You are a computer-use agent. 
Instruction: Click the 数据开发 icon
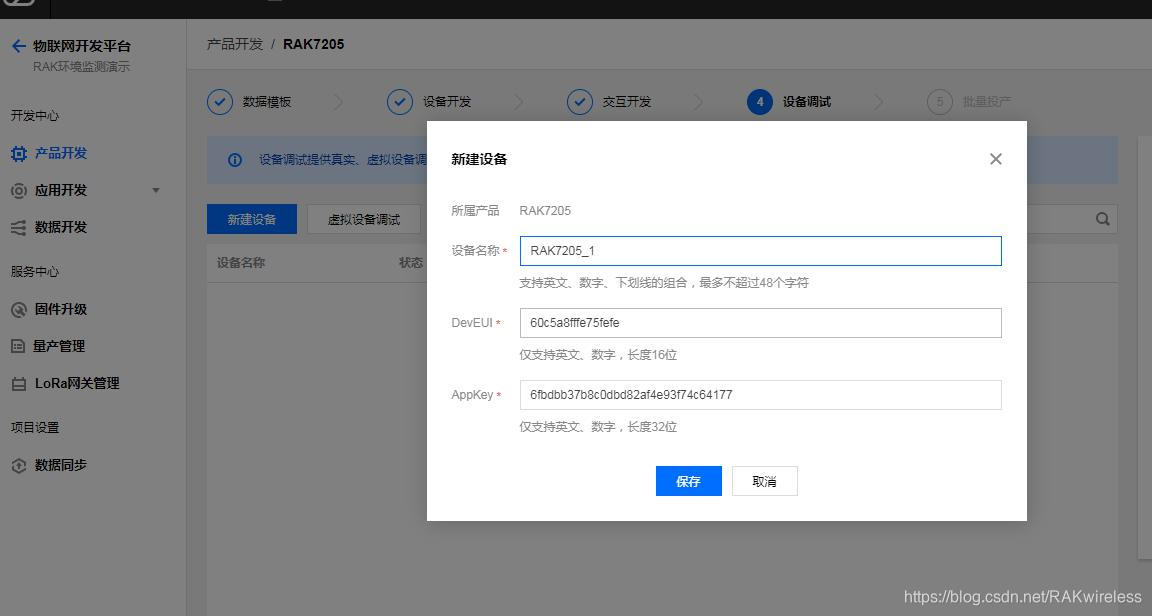point(18,228)
